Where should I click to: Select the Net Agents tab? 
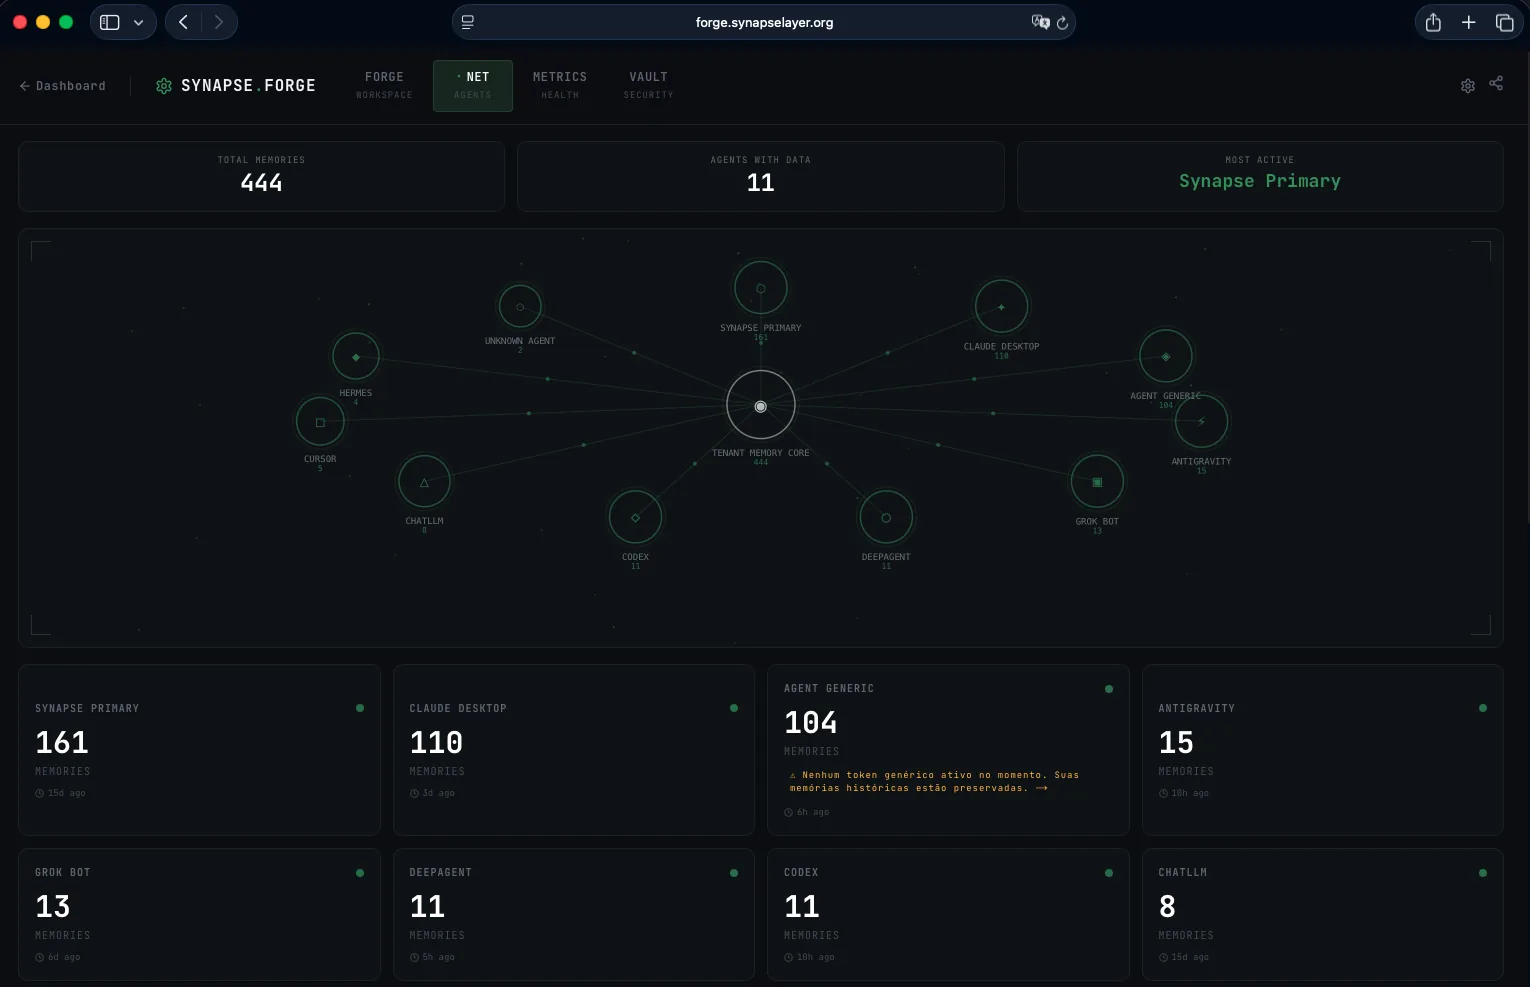(x=473, y=85)
